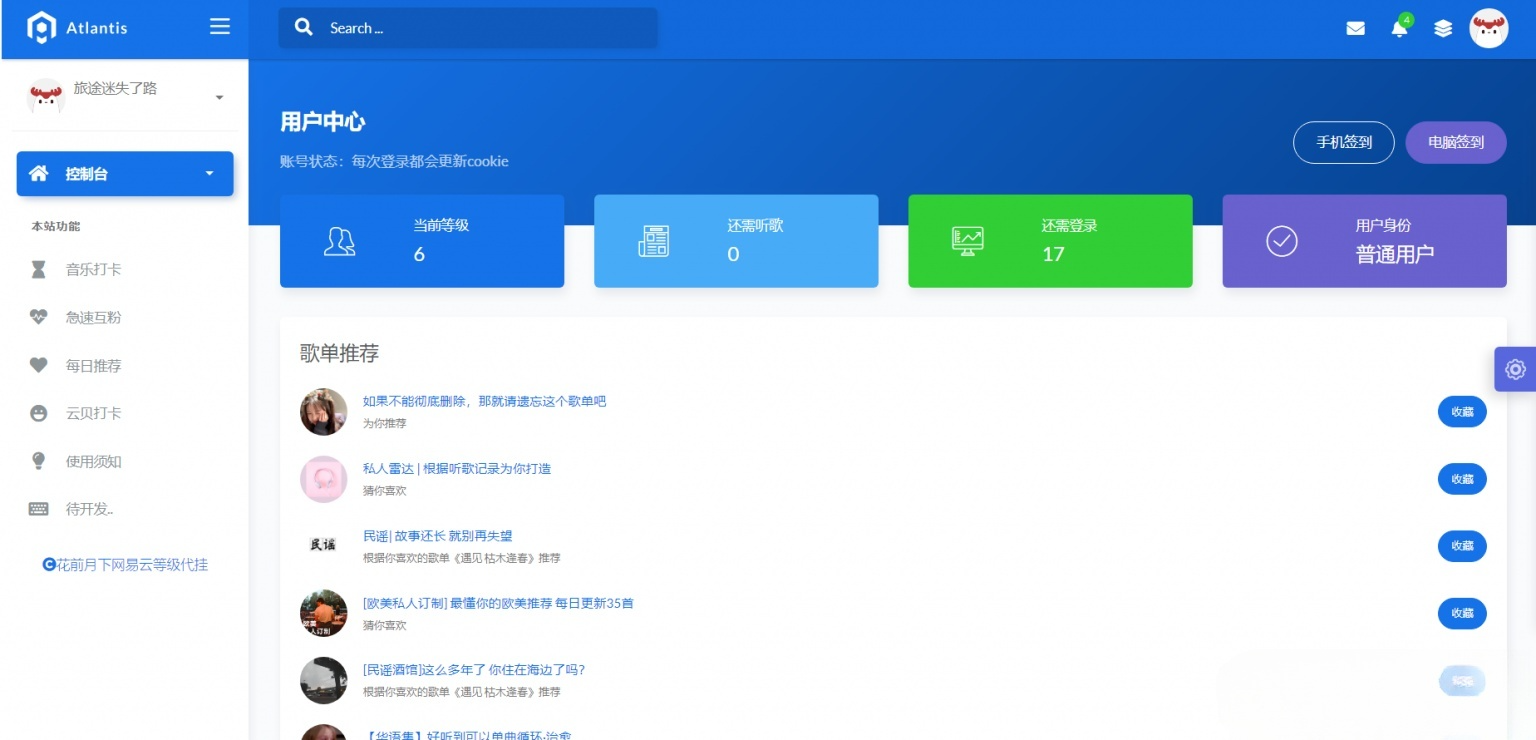Click the search magnifier icon
Image resolution: width=1536 pixels, height=740 pixels.
304,27
